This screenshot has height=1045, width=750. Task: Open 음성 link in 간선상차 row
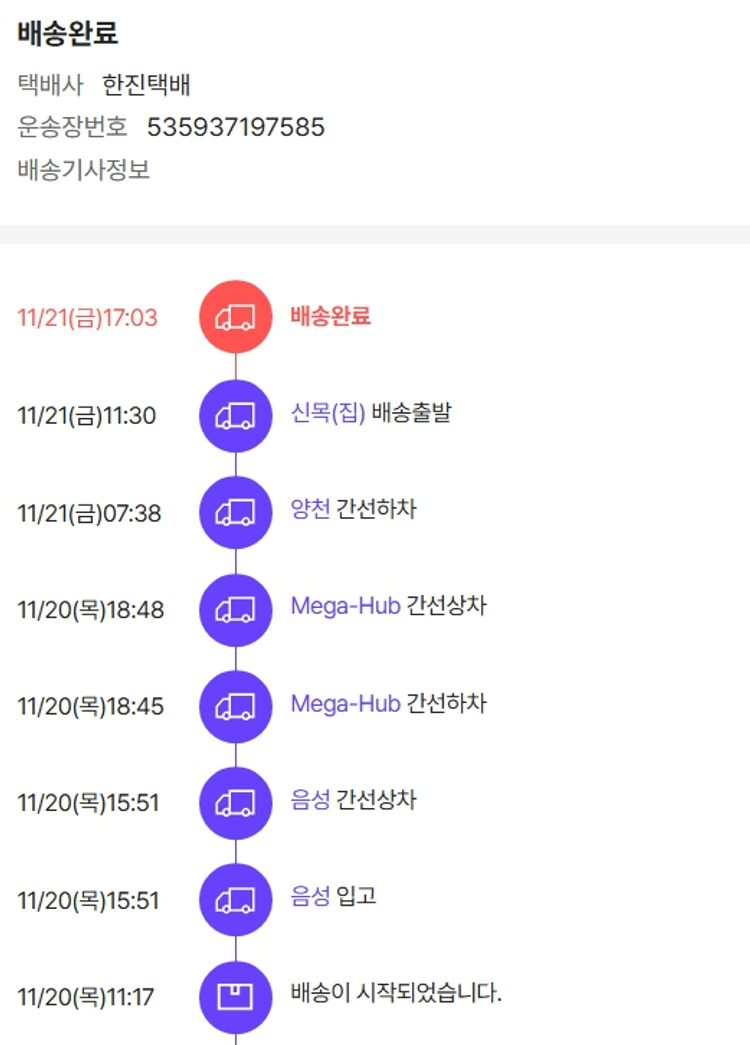coord(310,800)
